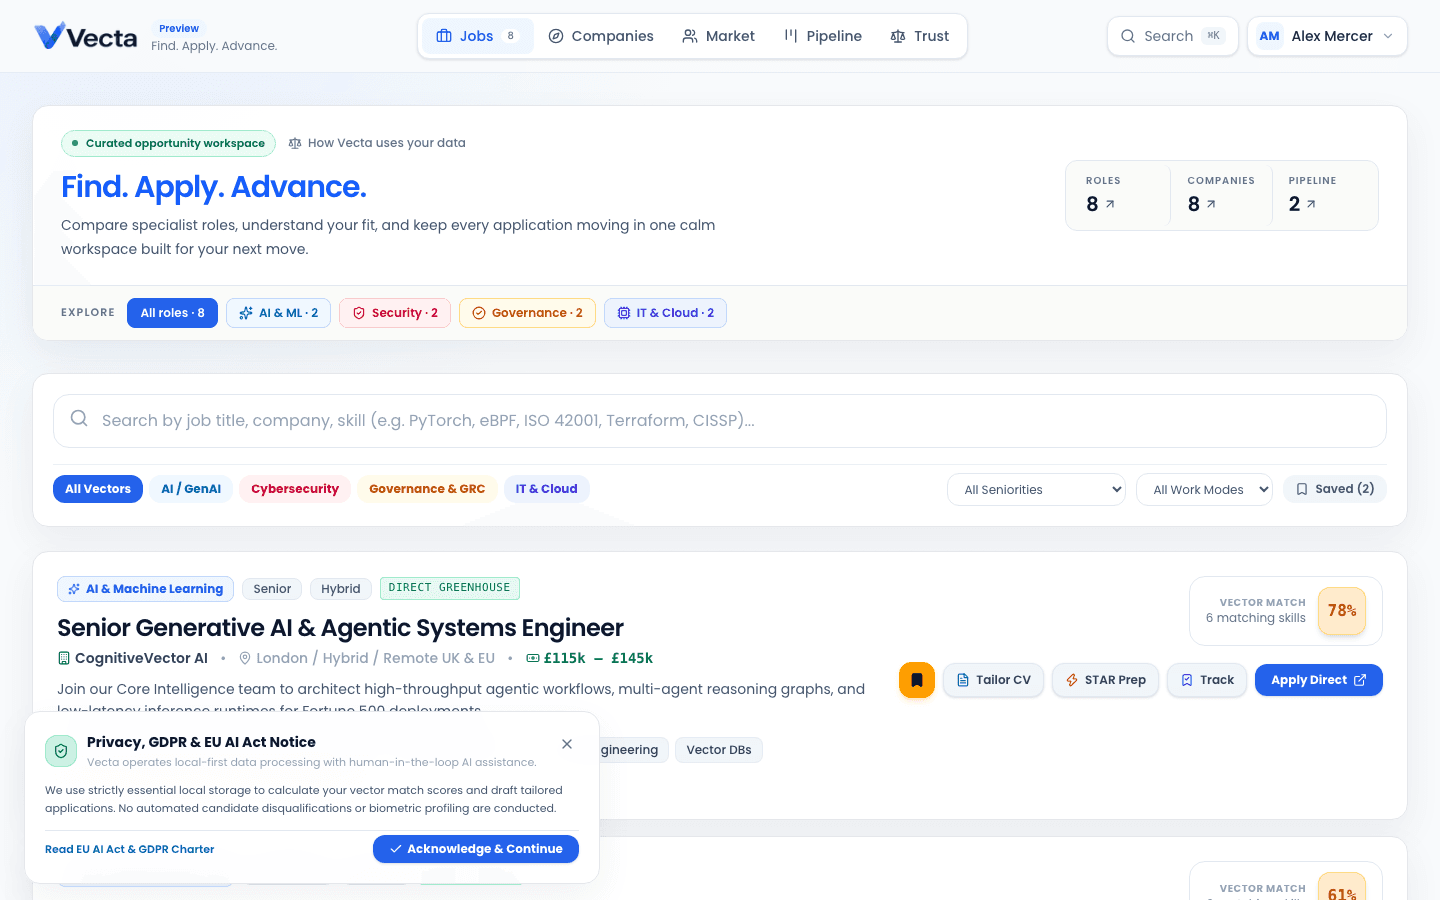Open the All Work Modes dropdown
Viewport: 1440px width, 900px height.
1204,490
